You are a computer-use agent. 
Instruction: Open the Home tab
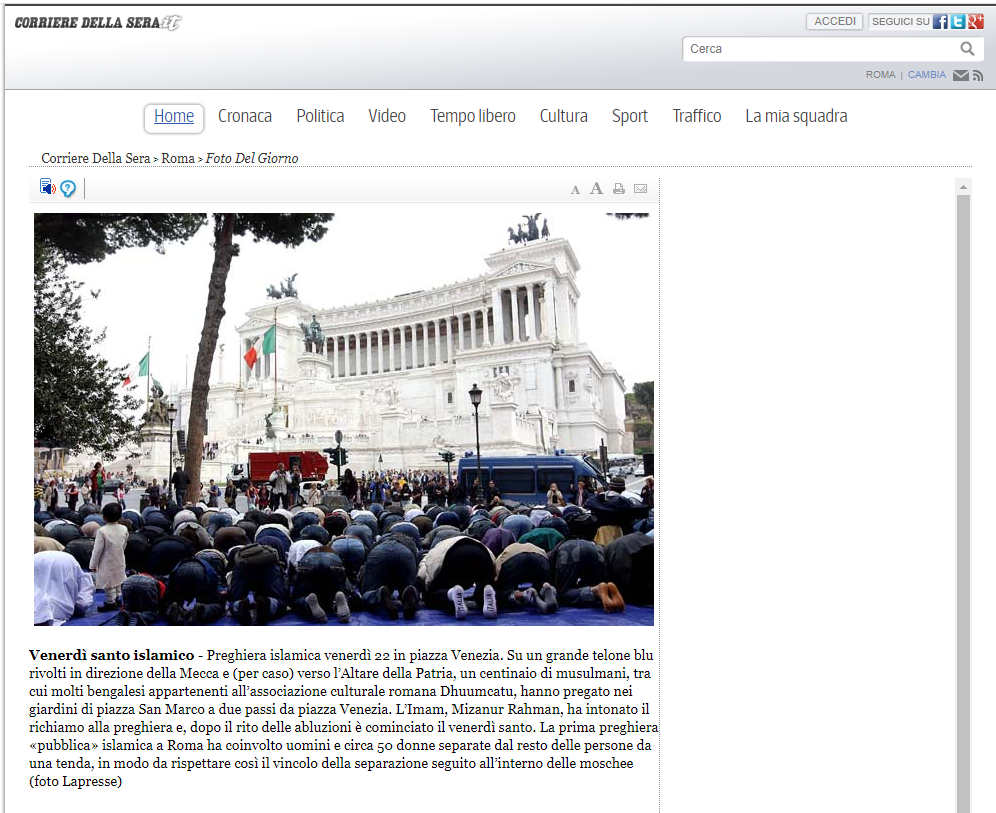coord(174,117)
